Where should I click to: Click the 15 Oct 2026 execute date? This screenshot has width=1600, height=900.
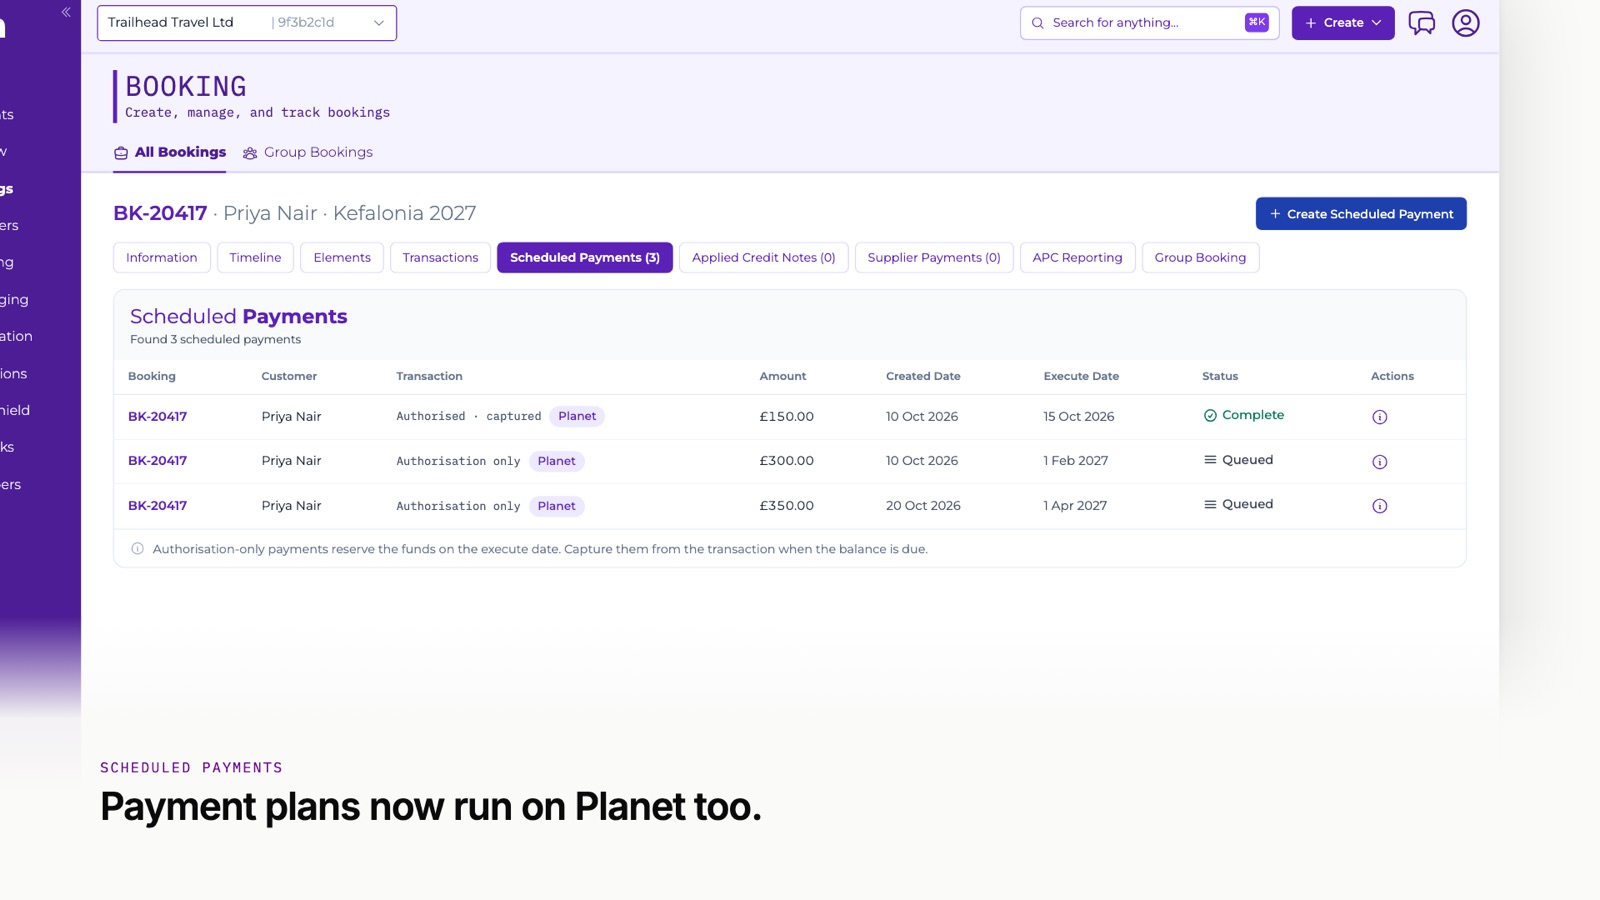coord(1079,417)
